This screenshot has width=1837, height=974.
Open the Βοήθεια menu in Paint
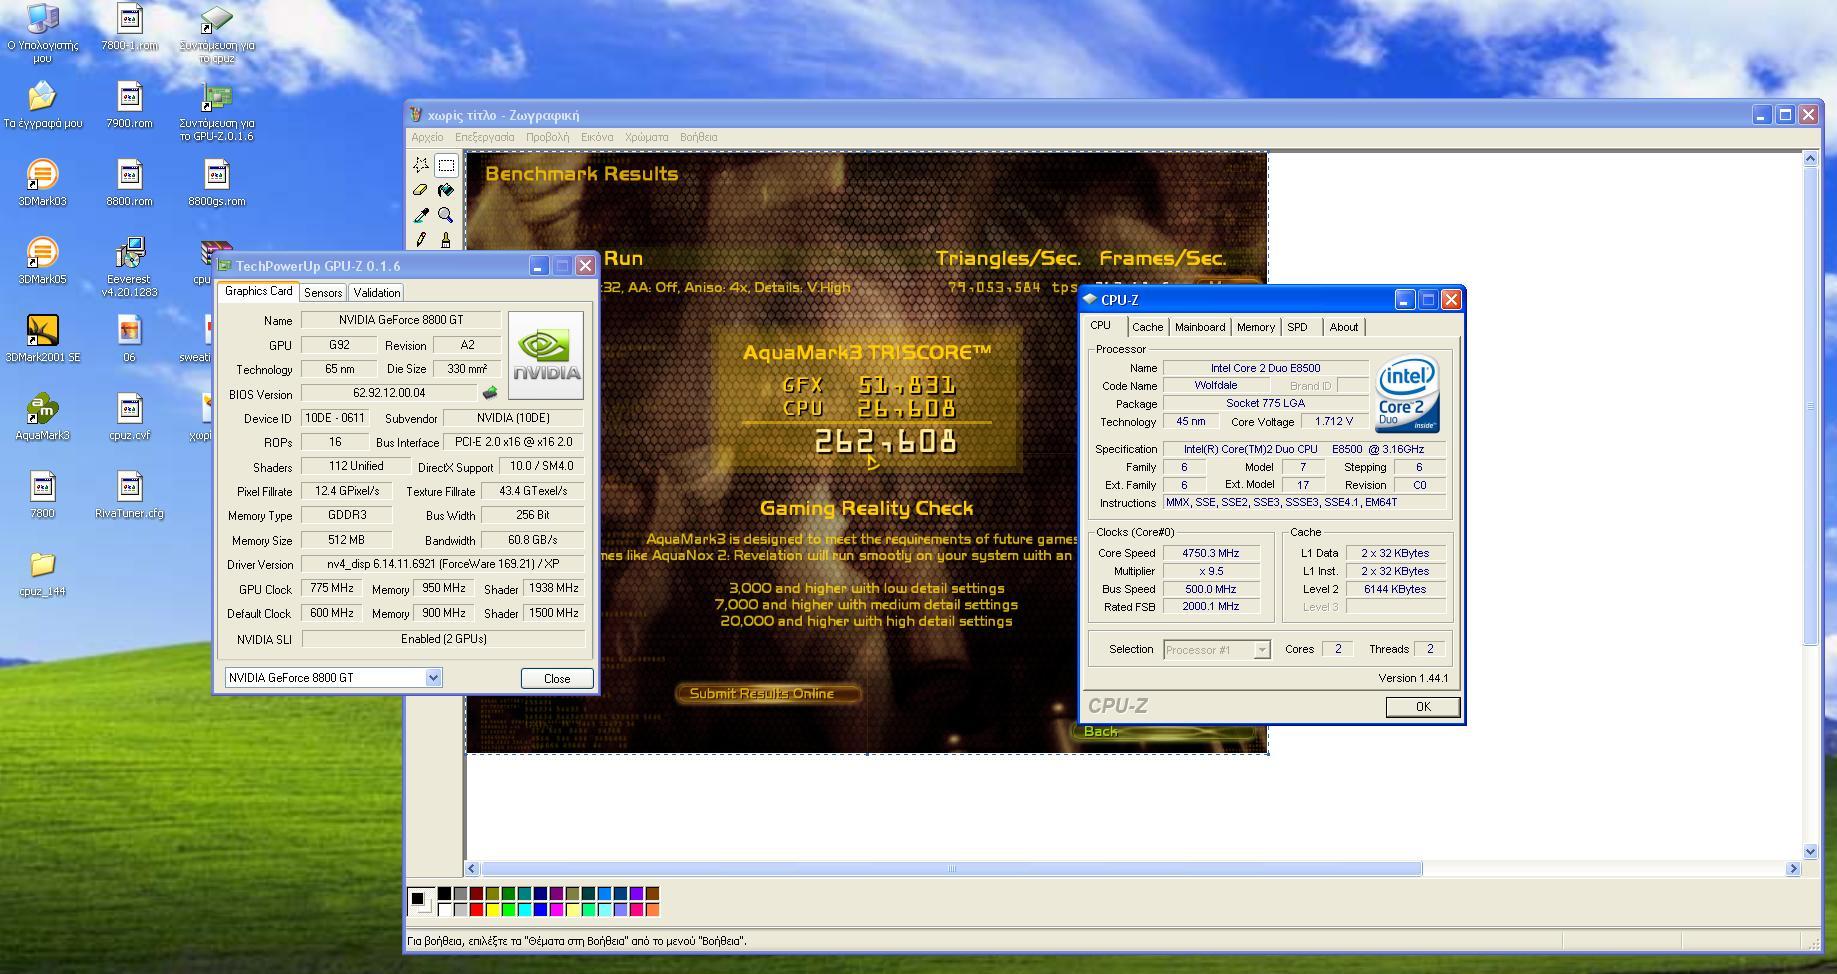tap(698, 137)
